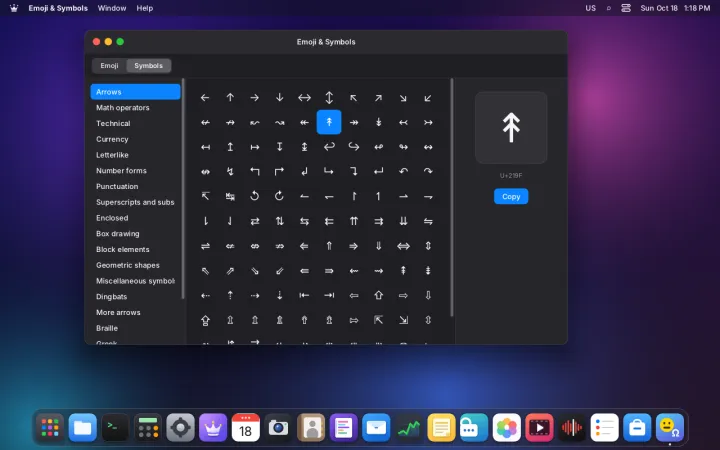Open the Box drawing category
Screen dimensions: 720x450
[135, 233]
